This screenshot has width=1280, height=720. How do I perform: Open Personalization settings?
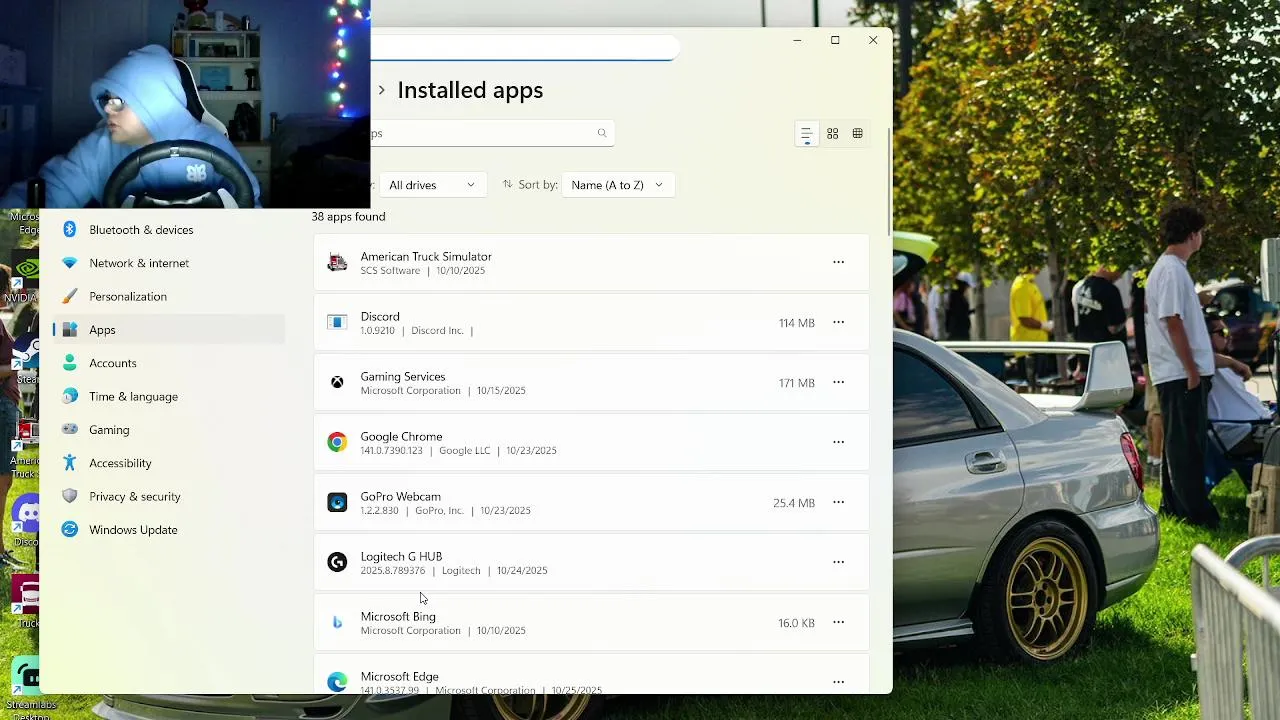point(128,296)
